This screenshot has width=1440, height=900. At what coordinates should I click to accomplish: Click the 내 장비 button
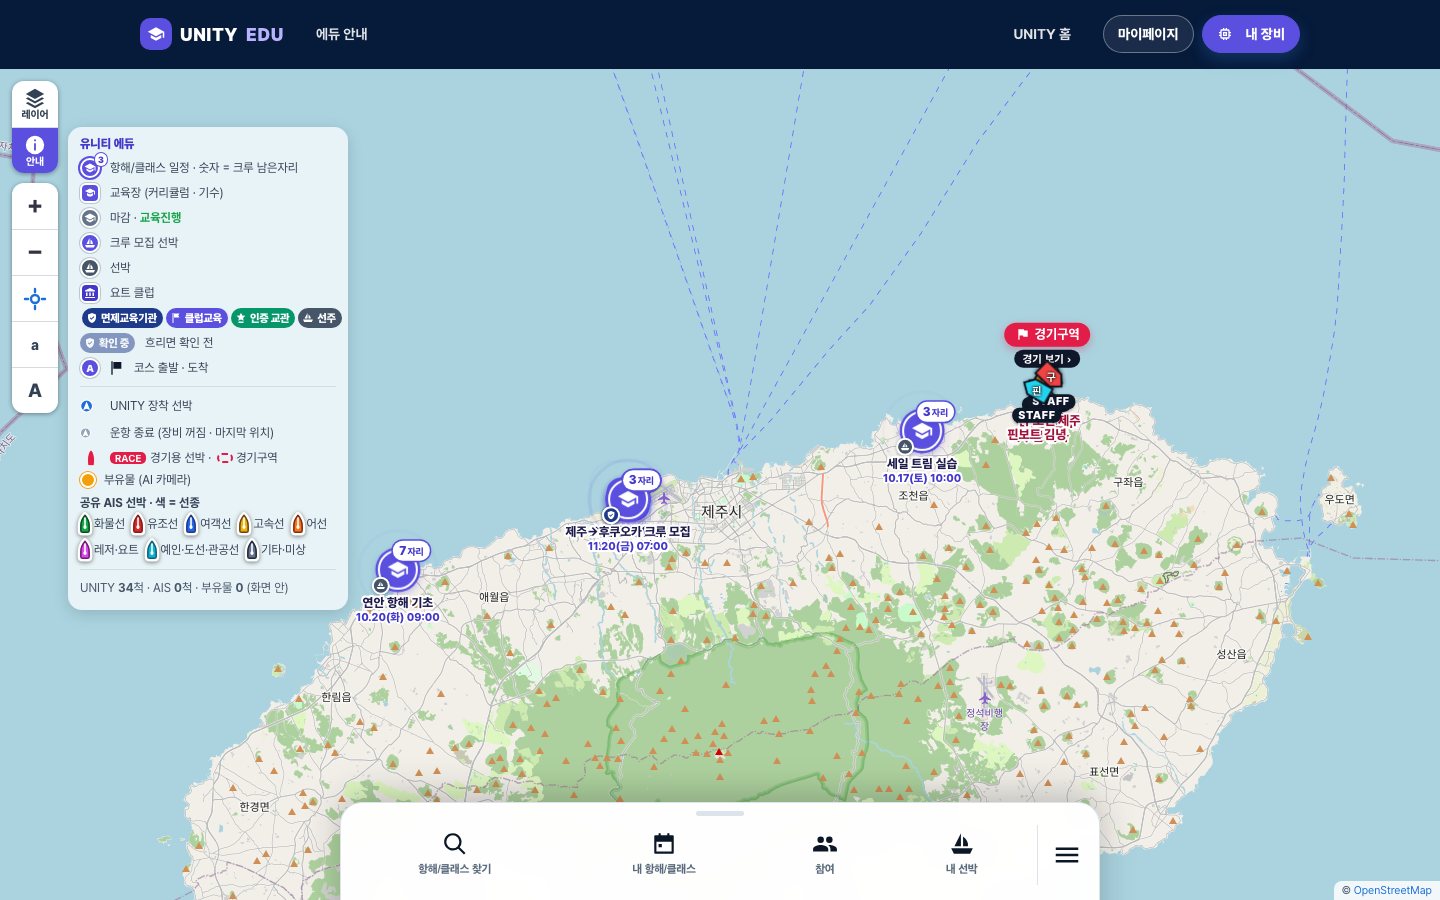pos(1251,34)
